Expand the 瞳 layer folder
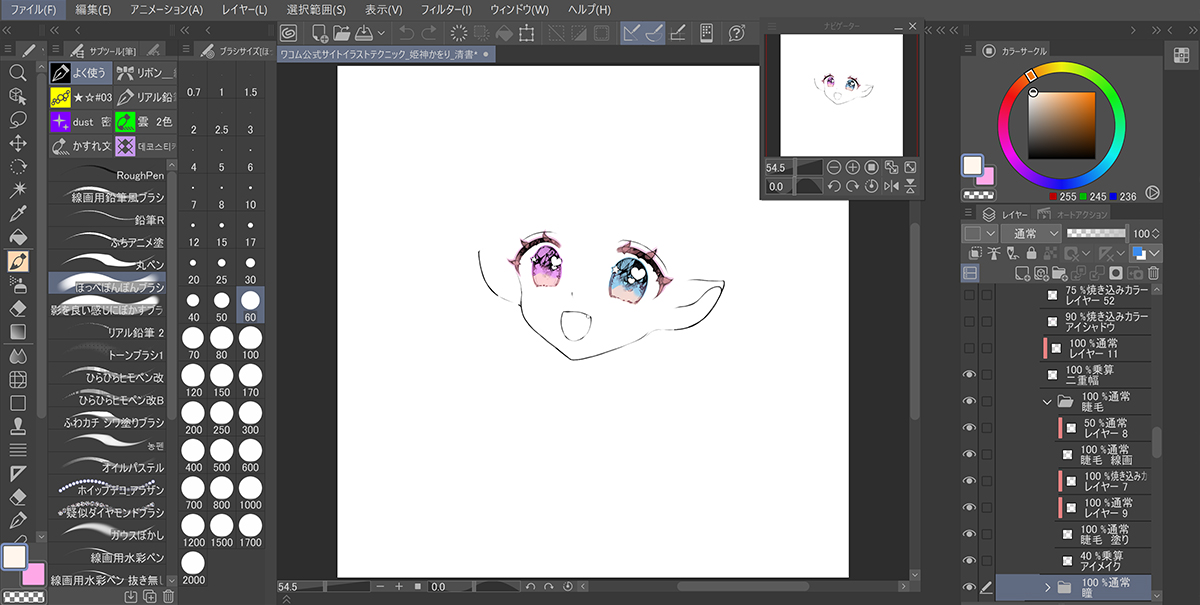This screenshot has height=605, width=1200. point(1048,587)
